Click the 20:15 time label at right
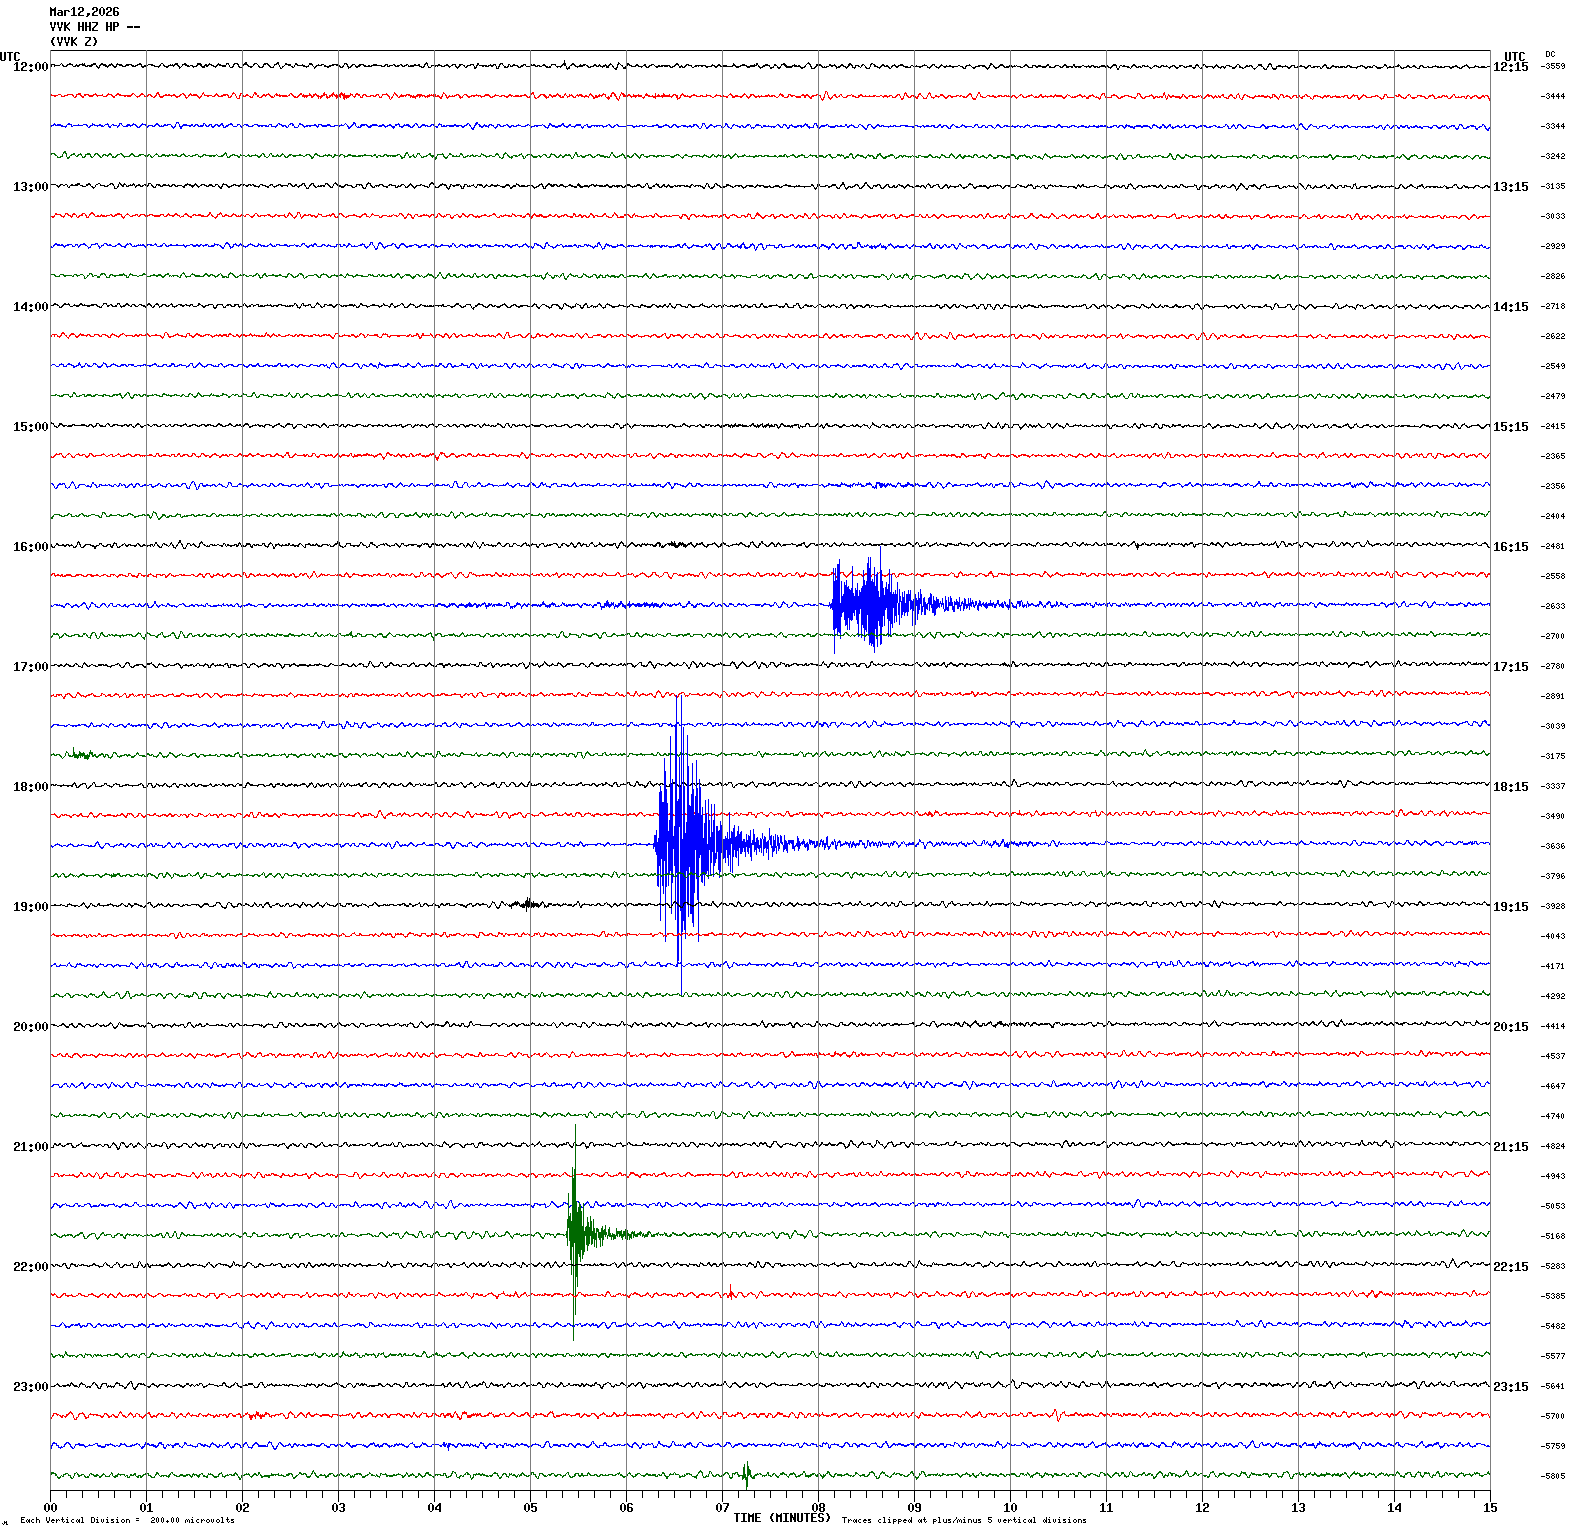This screenshot has height=1534, width=1570. (x=1510, y=1027)
